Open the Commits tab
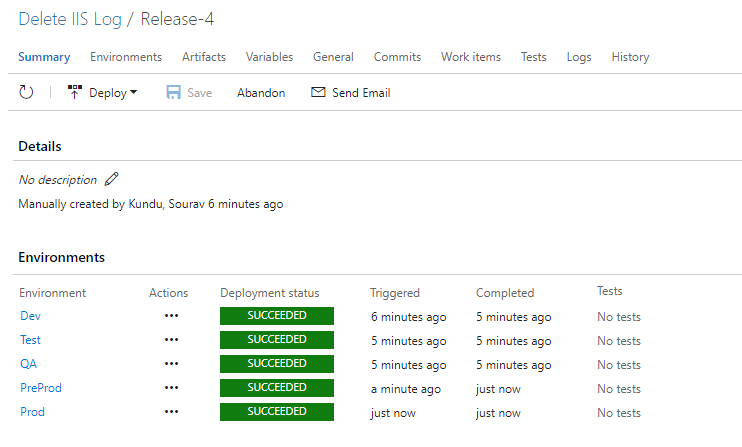Viewport: 742px width, 447px height. 397,57
